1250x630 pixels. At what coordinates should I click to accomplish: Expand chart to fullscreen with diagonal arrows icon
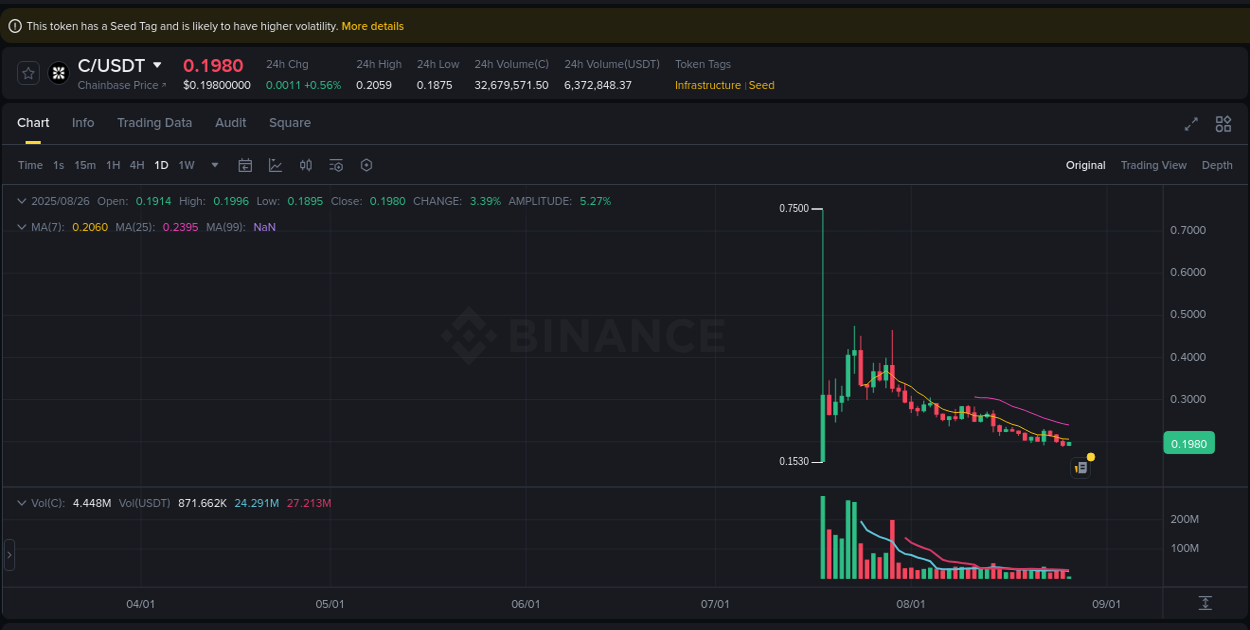click(x=1191, y=124)
